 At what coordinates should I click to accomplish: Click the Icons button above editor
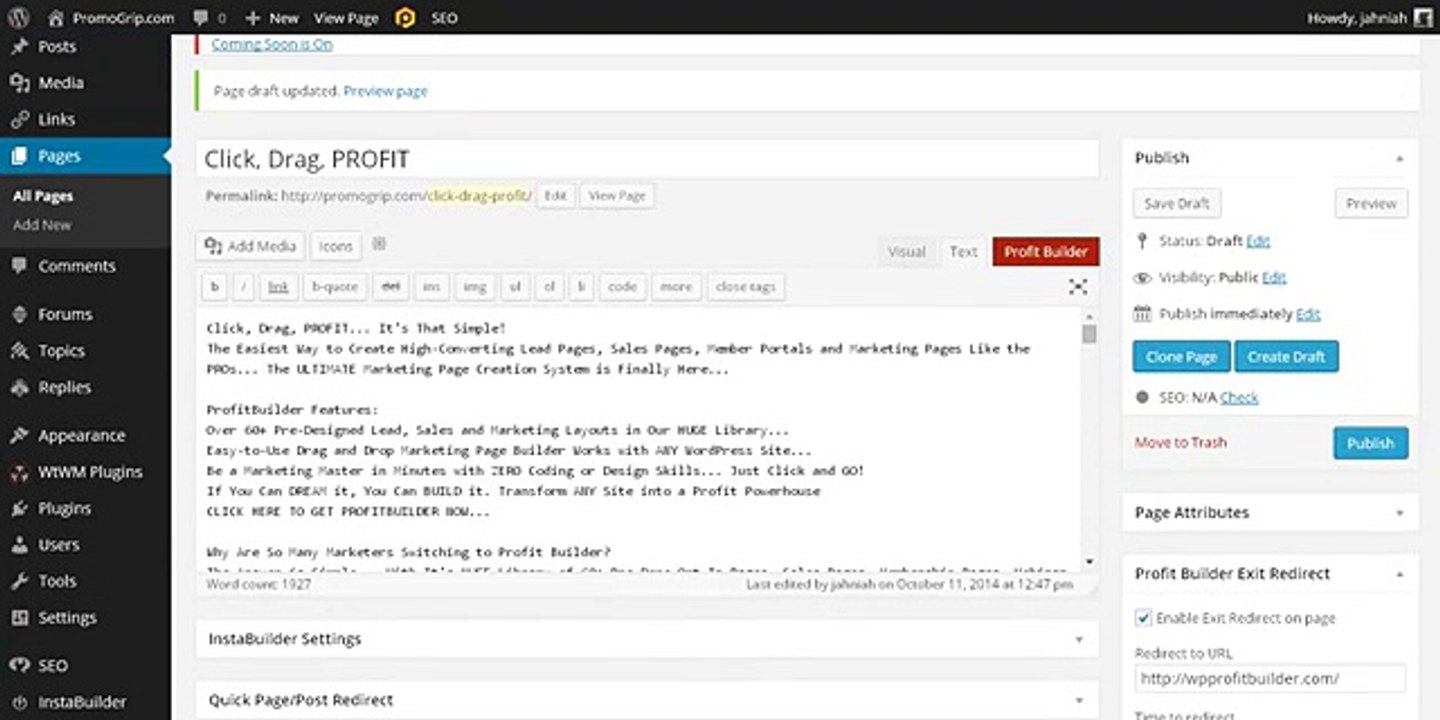(x=336, y=246)
